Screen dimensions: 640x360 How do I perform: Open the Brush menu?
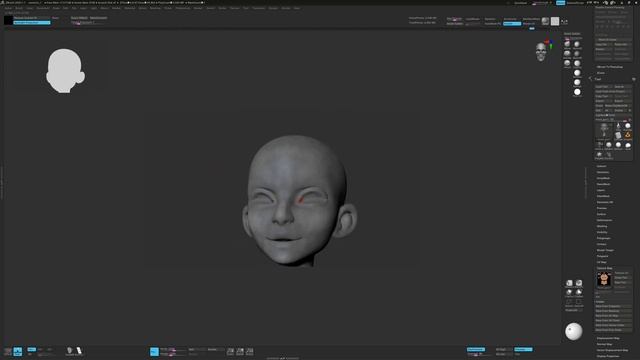(x=19, y=8)
